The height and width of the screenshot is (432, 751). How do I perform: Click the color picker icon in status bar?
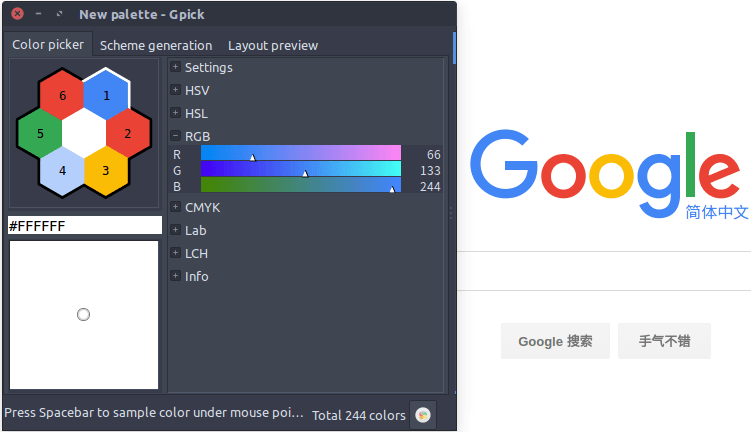click(x=423, y=415)
